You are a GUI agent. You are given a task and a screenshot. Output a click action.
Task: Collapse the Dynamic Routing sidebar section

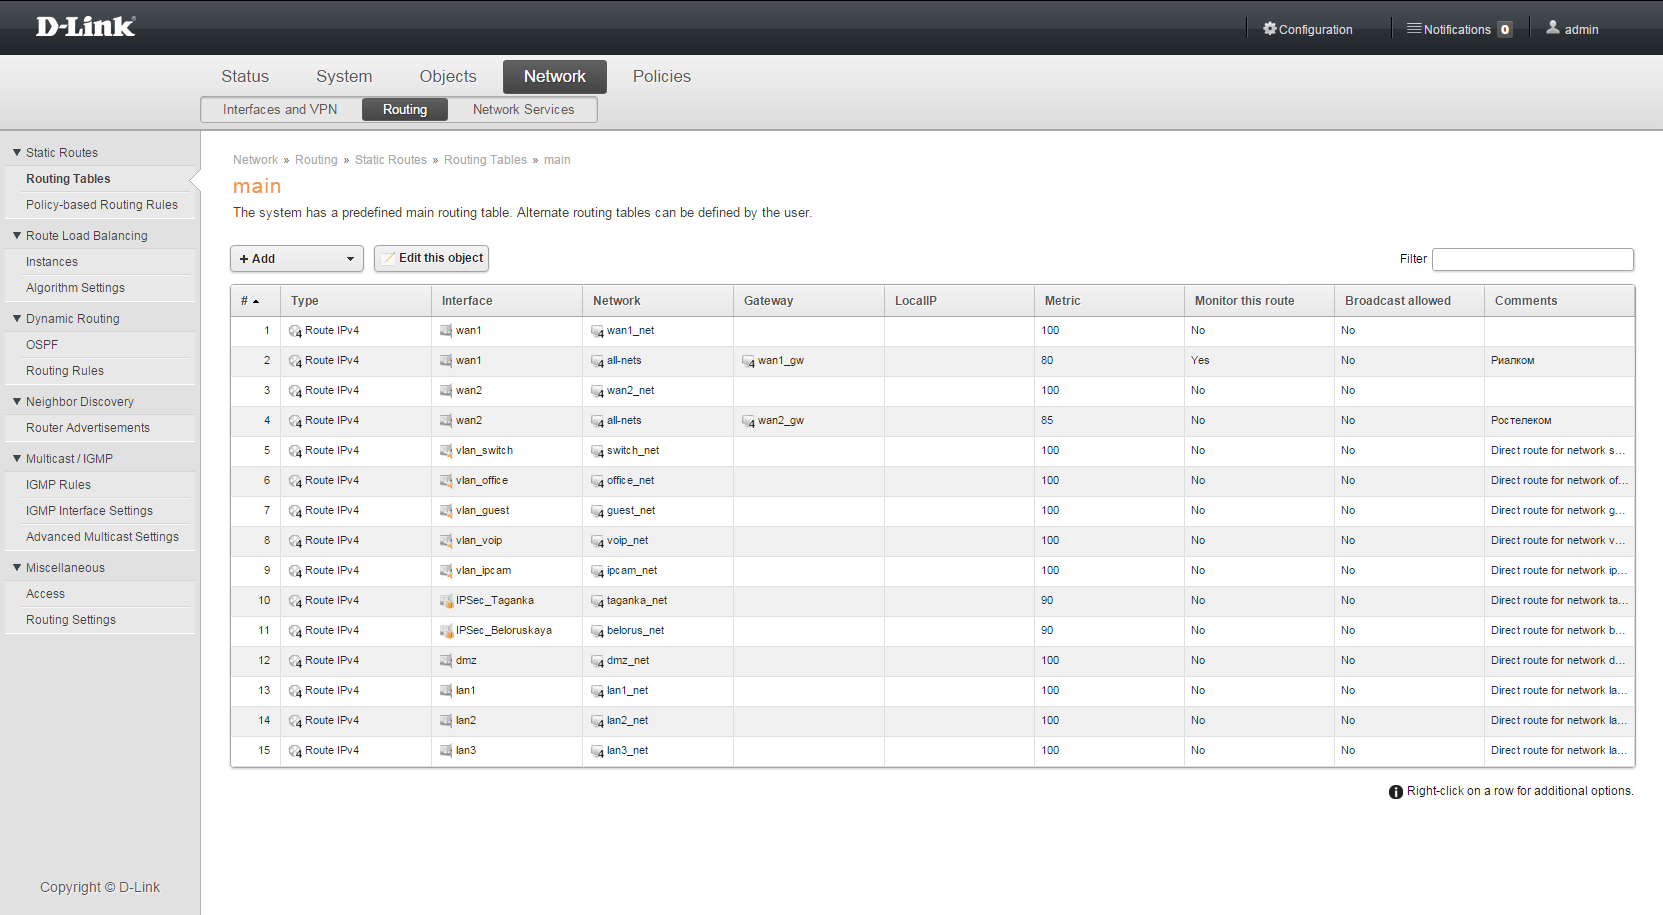tap(17, 319)
